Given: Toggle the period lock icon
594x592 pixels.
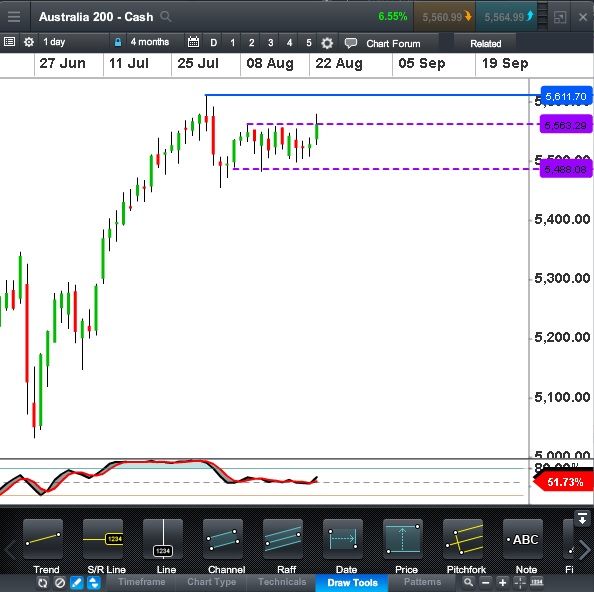Looking at the screenshot, I should 118,42.
